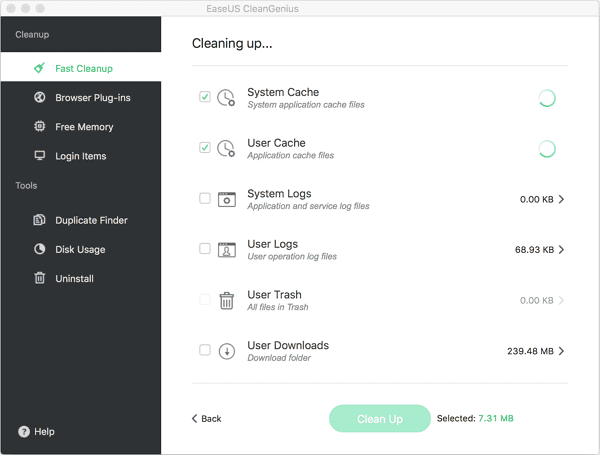Click the Help question mark icon
The height and width of the screenshot is (455, 600).
[24, 431]
